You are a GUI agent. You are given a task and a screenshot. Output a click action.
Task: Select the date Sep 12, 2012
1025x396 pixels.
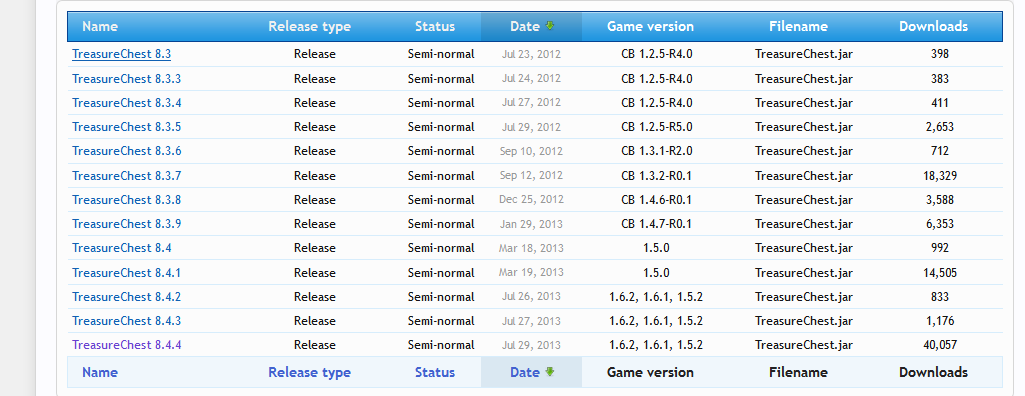(531, 175)
